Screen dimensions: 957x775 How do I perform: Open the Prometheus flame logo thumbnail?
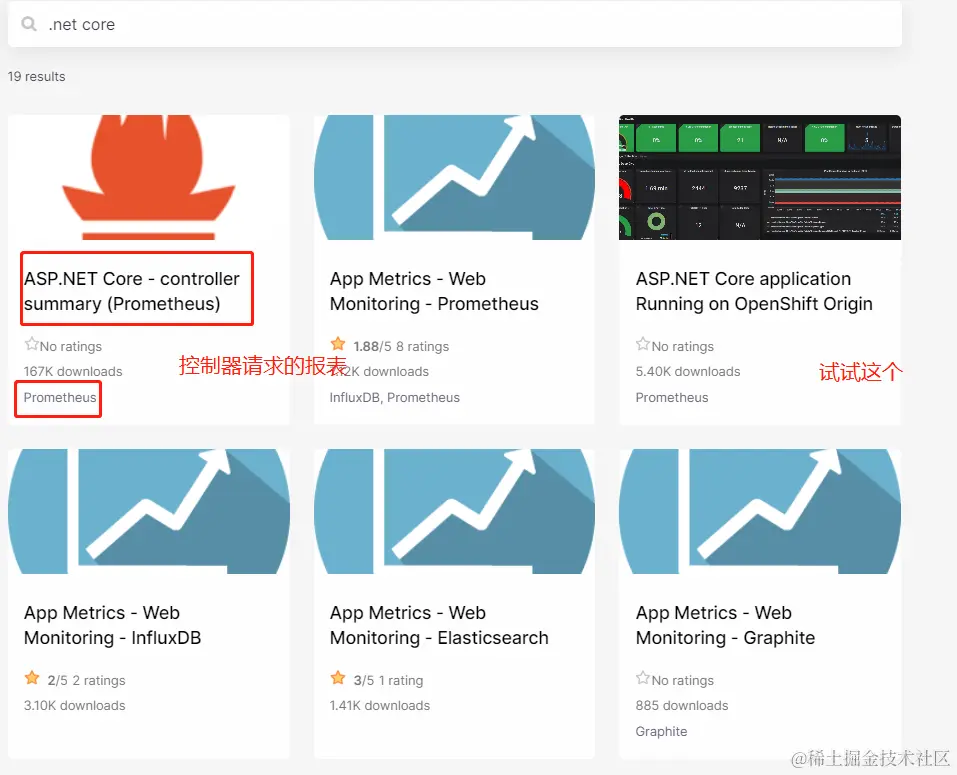(149, 177)
